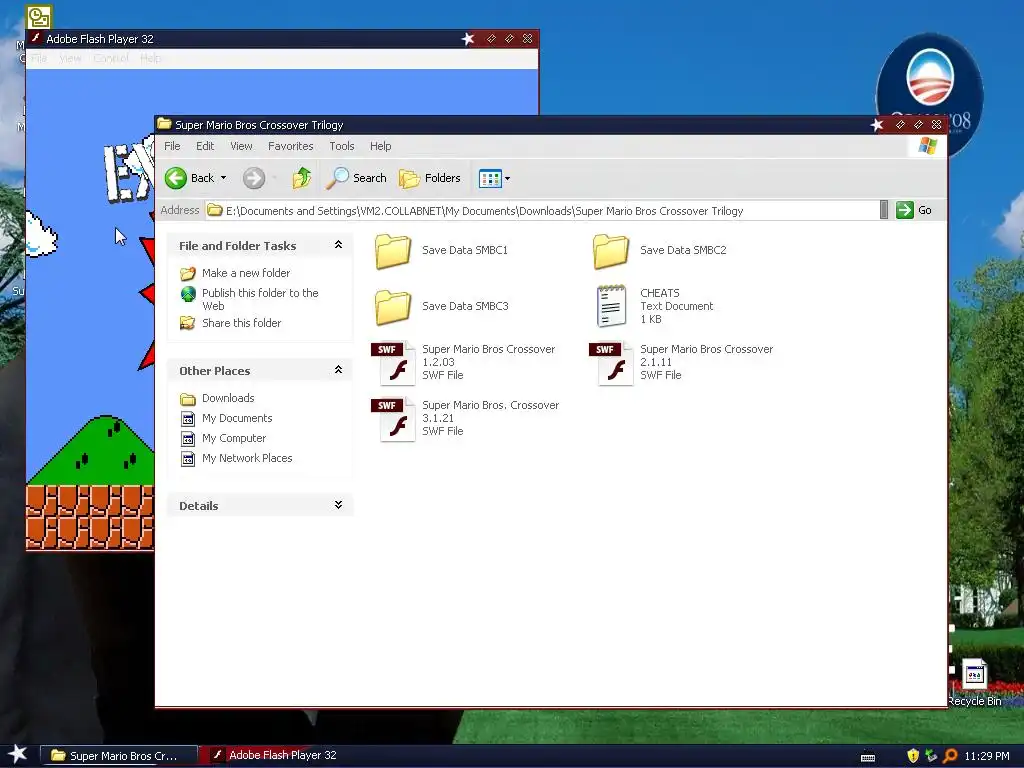The width and height of the screenshot is (1024, 768).
Task: Switch to Super Mario Bros Cr... taskbar button
Action: [x=119, y=756]
